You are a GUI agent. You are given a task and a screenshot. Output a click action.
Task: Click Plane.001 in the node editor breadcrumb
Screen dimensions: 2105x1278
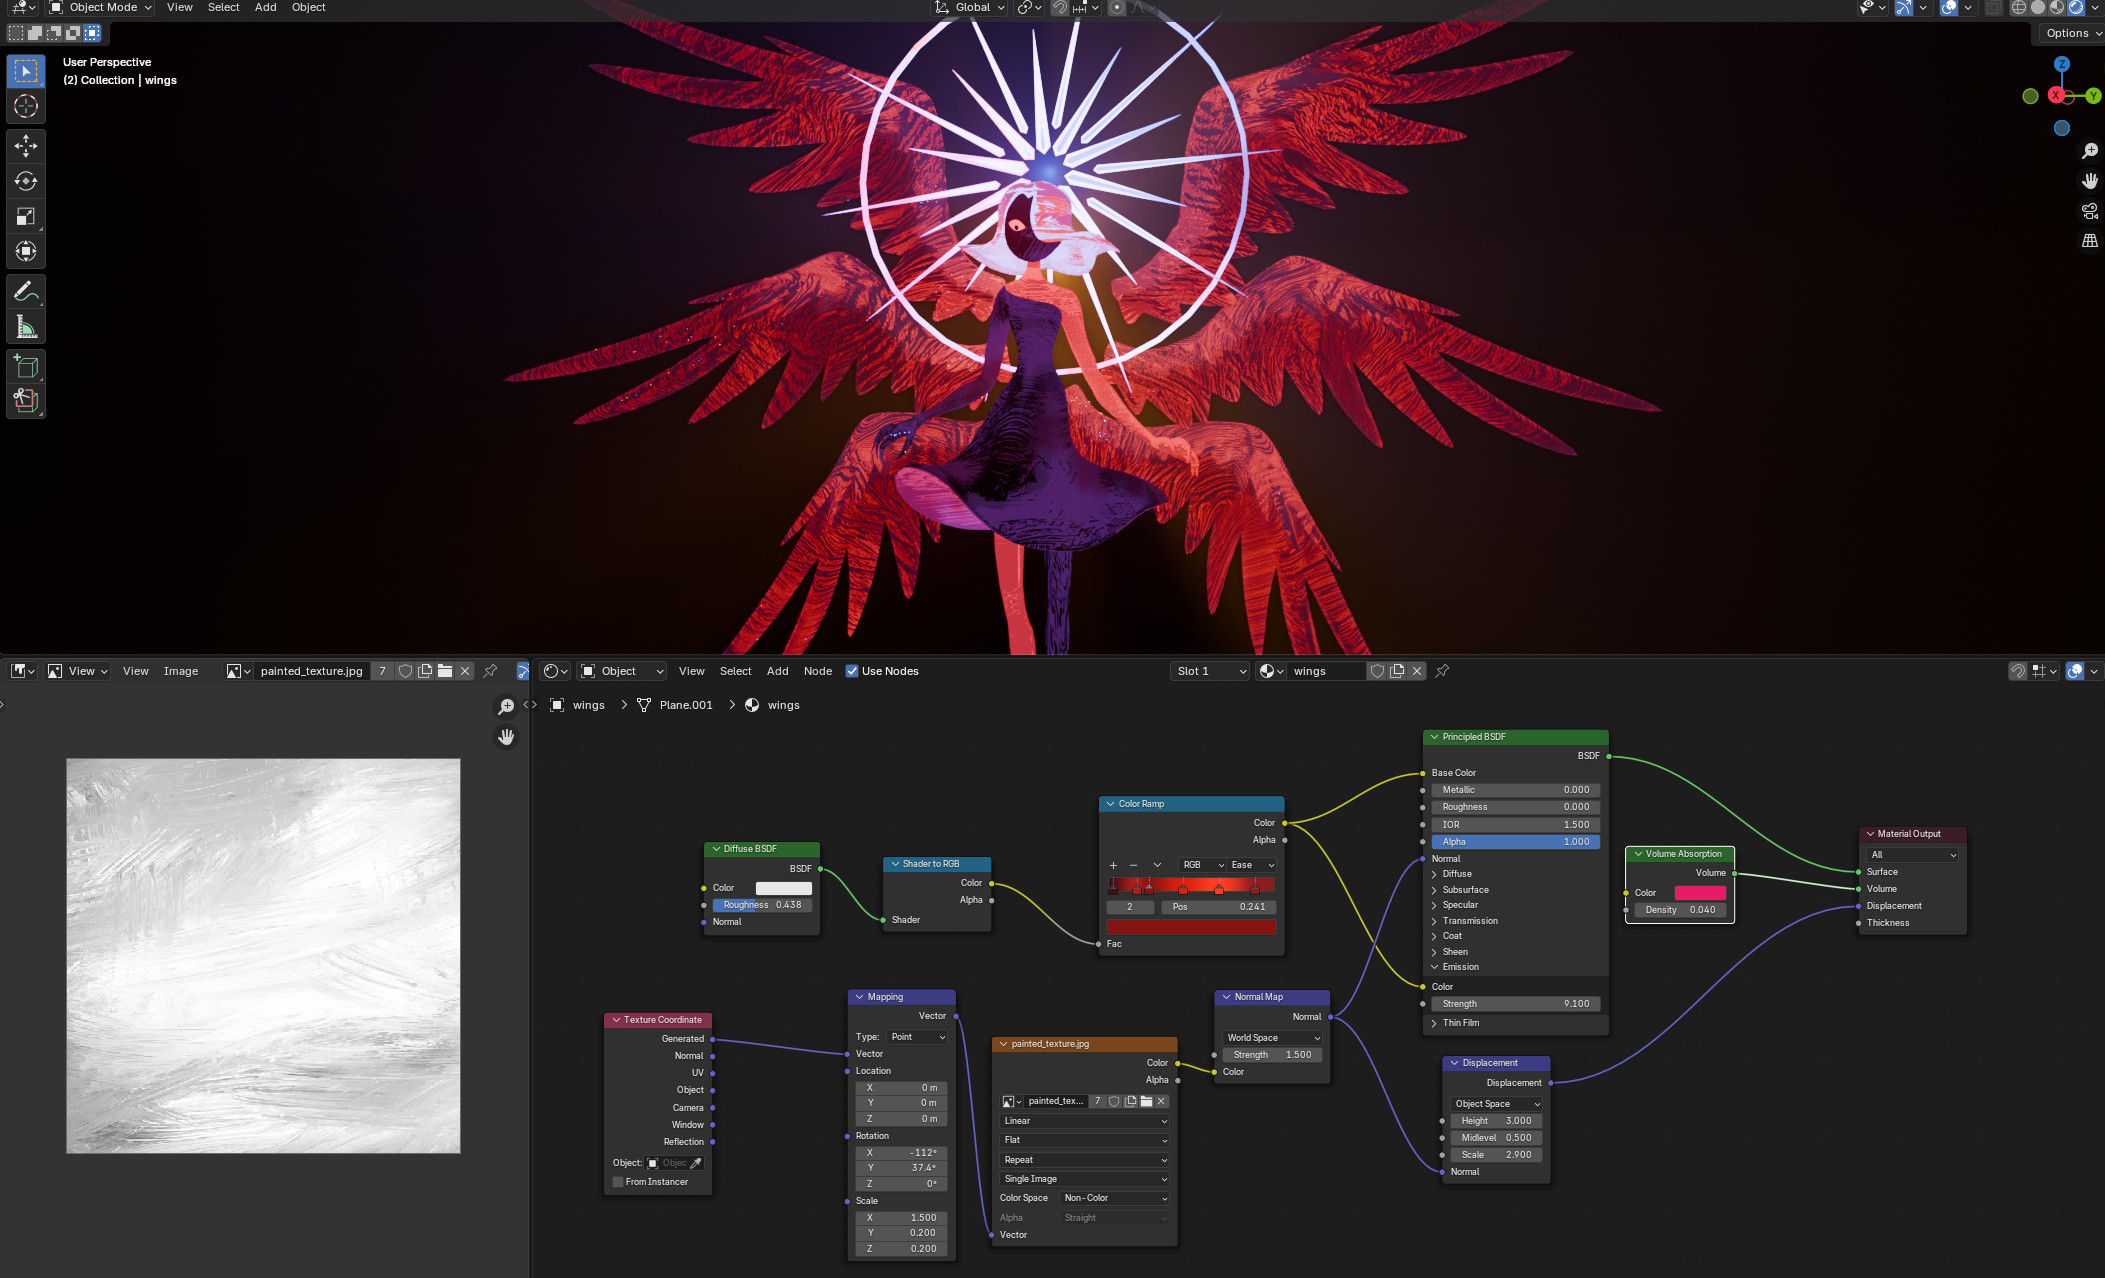tap(686, 705)
